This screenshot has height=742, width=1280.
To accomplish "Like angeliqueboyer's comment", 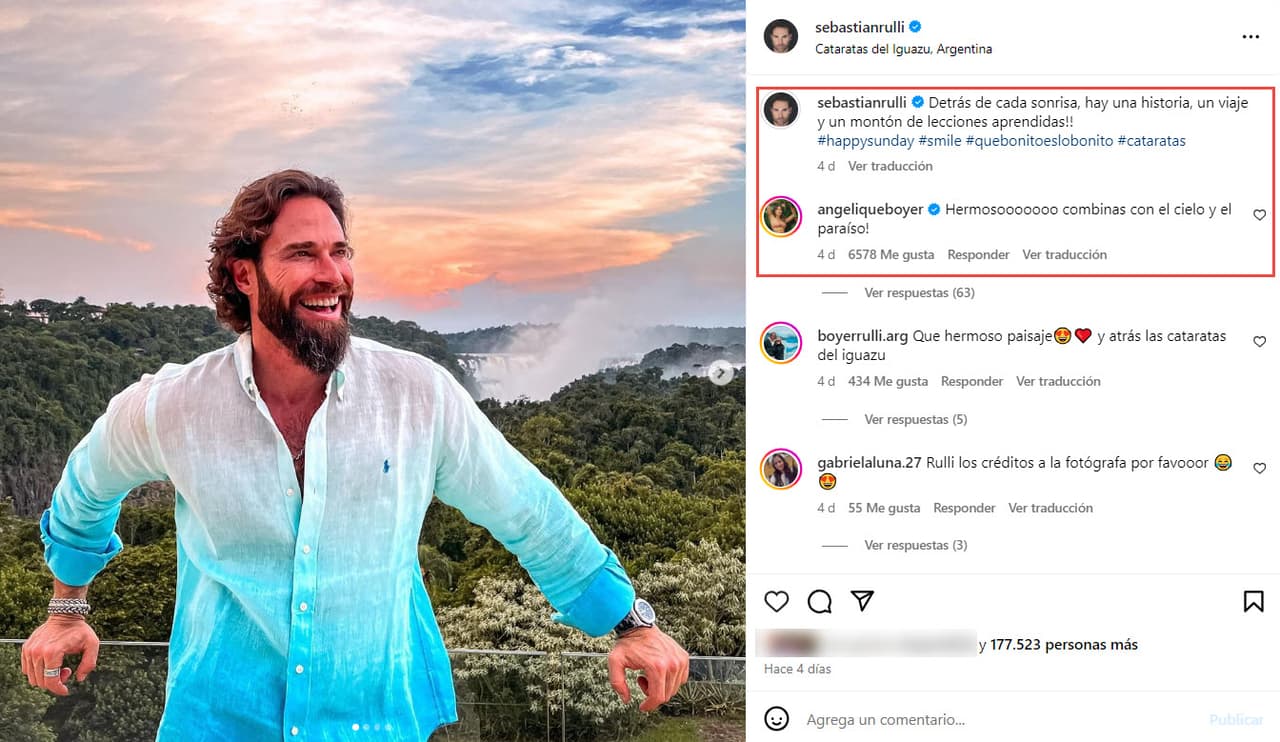I will (1259, 215).
